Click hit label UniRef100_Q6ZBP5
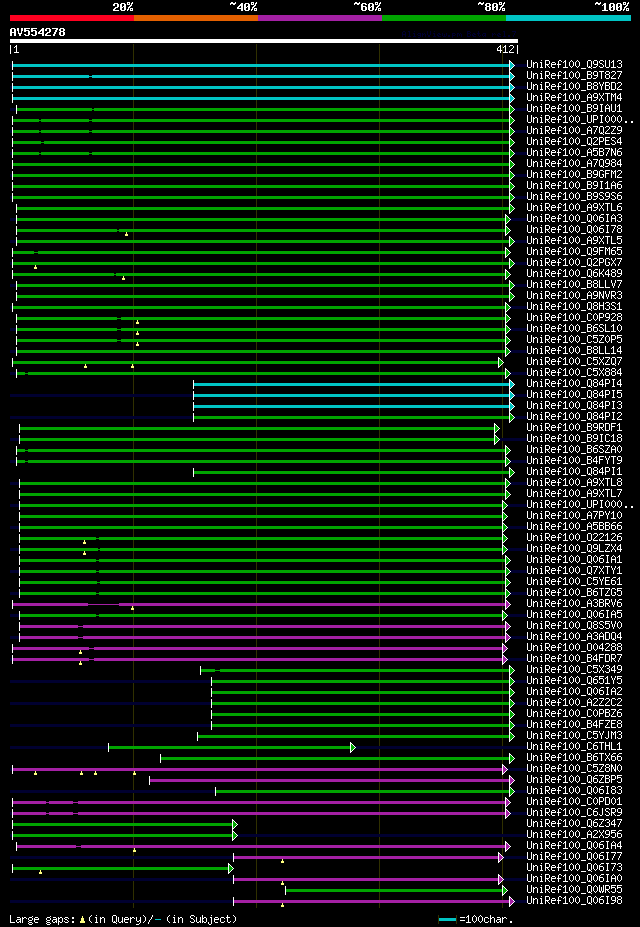Viewport: 640px width, 927px height. [574, 780]
